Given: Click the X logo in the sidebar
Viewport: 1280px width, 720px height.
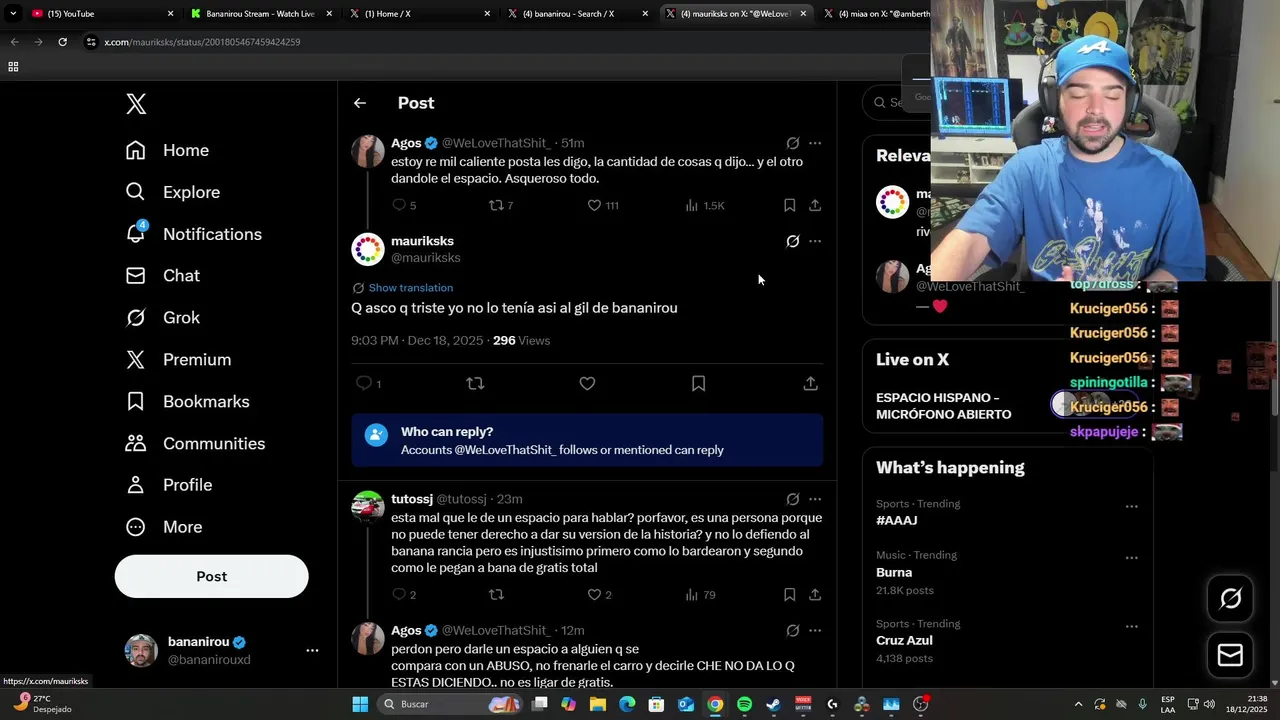Looking at the screenshot, I should pos(136,104).
